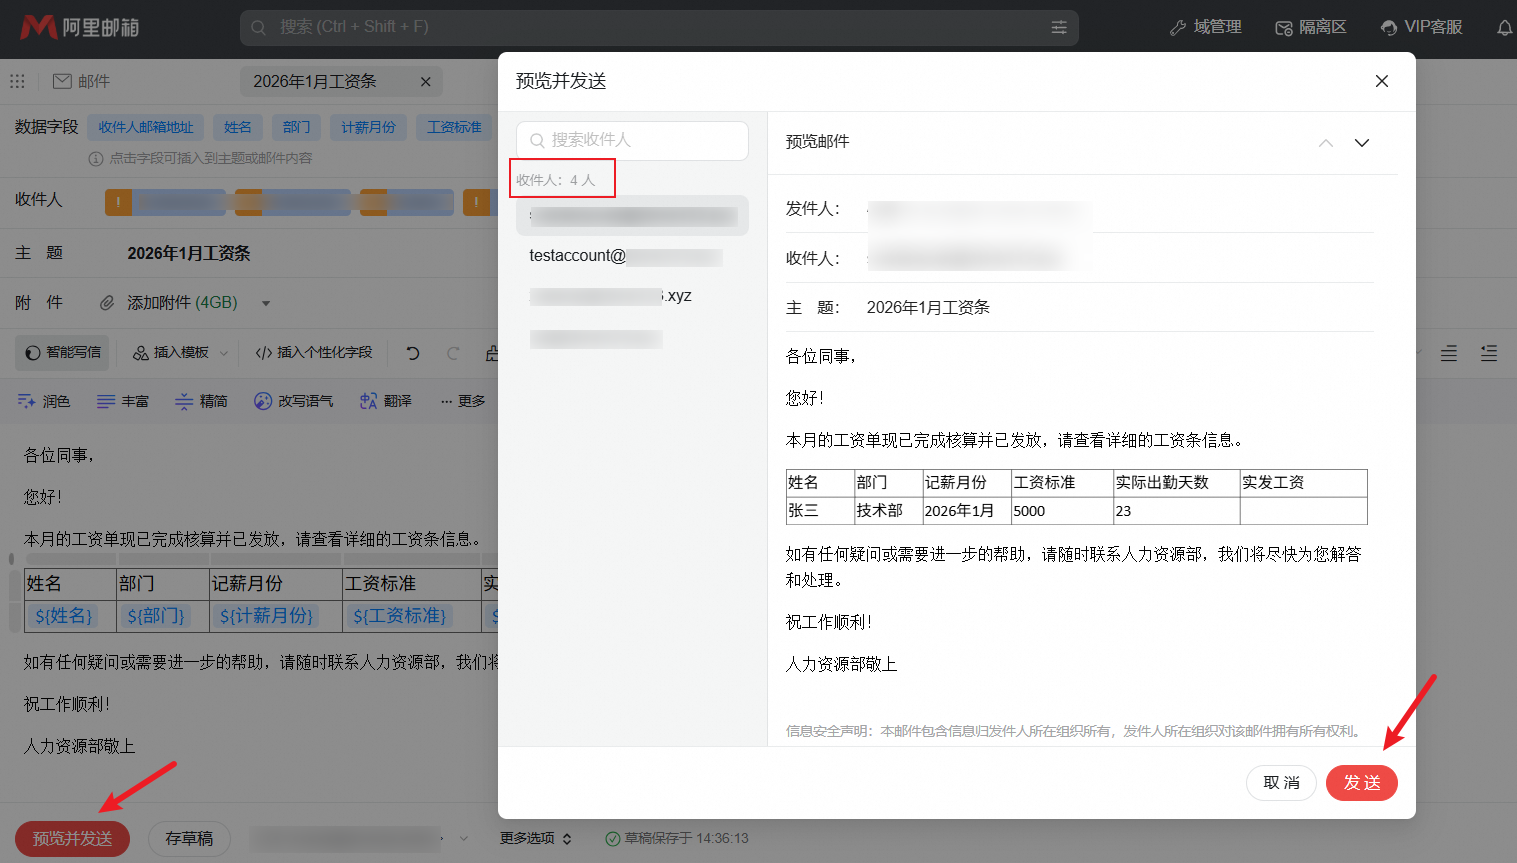Click 取消 to cancel sending
The image size is (1517, 863).
coord(1281,782)
